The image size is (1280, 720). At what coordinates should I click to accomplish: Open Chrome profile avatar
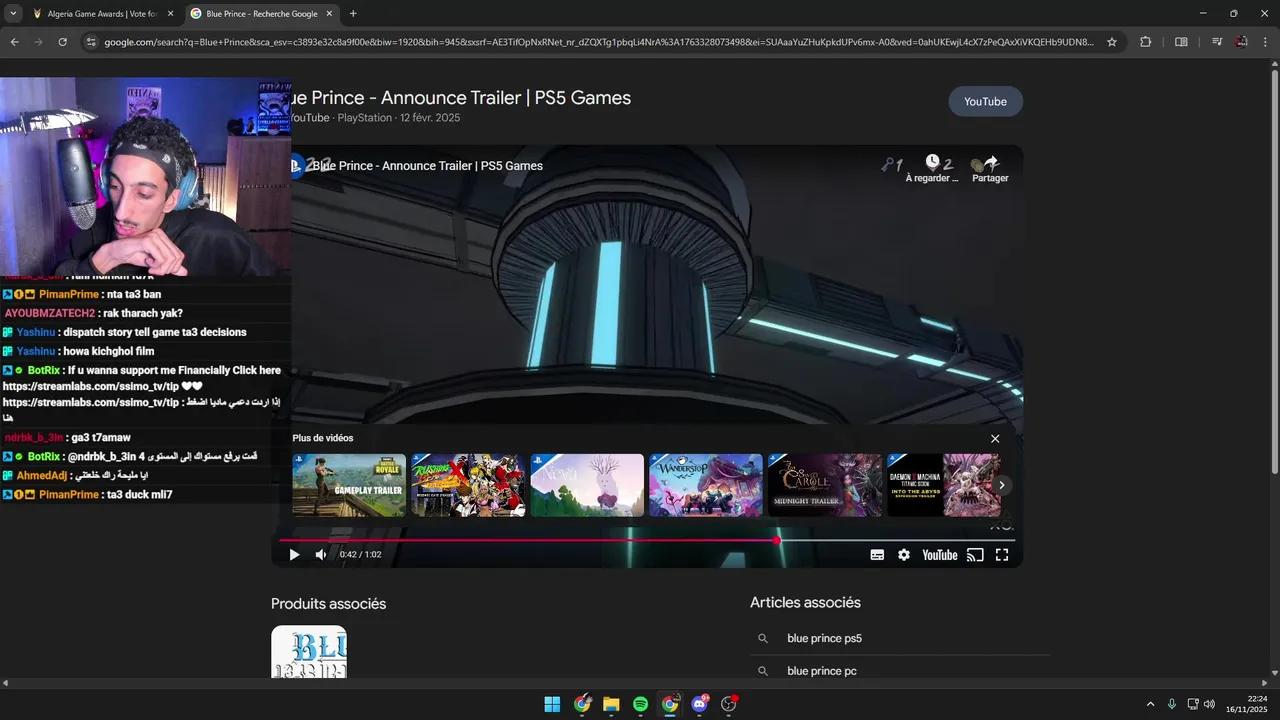pos(1241,42)
